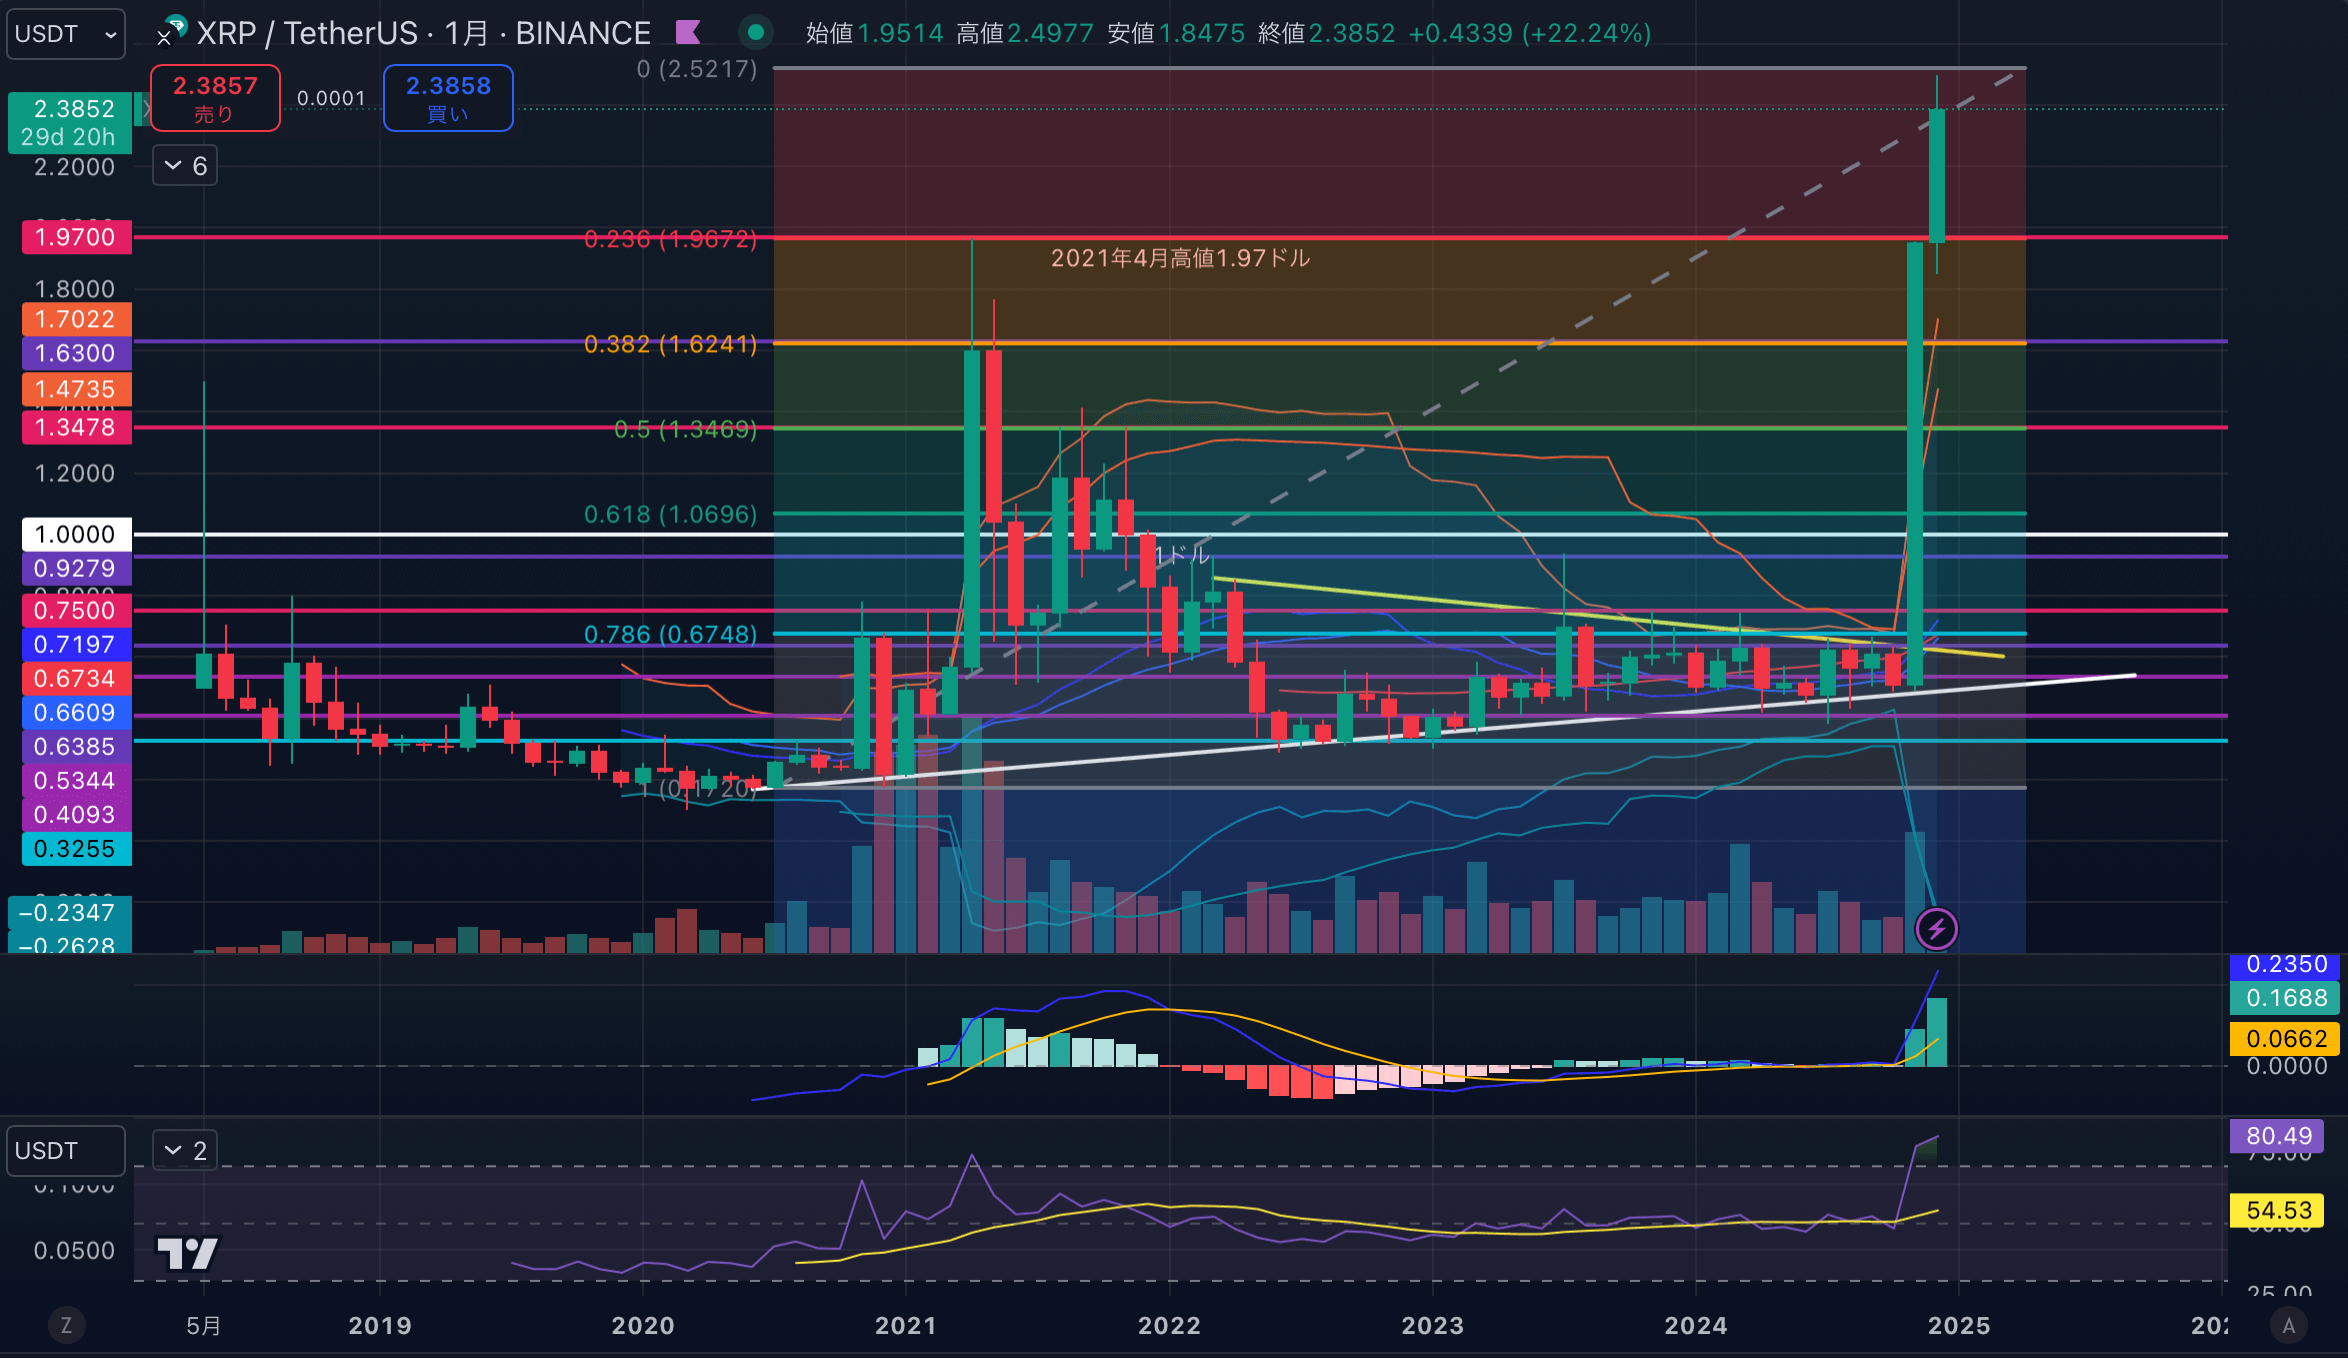Open the USDT currency dropdown at top

click(x=66, y=34)
